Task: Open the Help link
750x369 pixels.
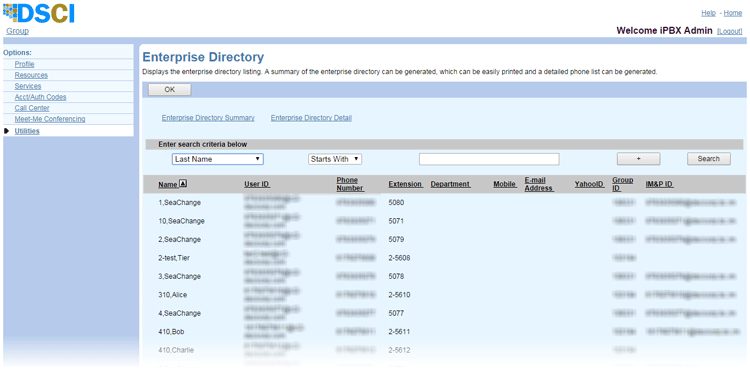Action: (708, 13)
